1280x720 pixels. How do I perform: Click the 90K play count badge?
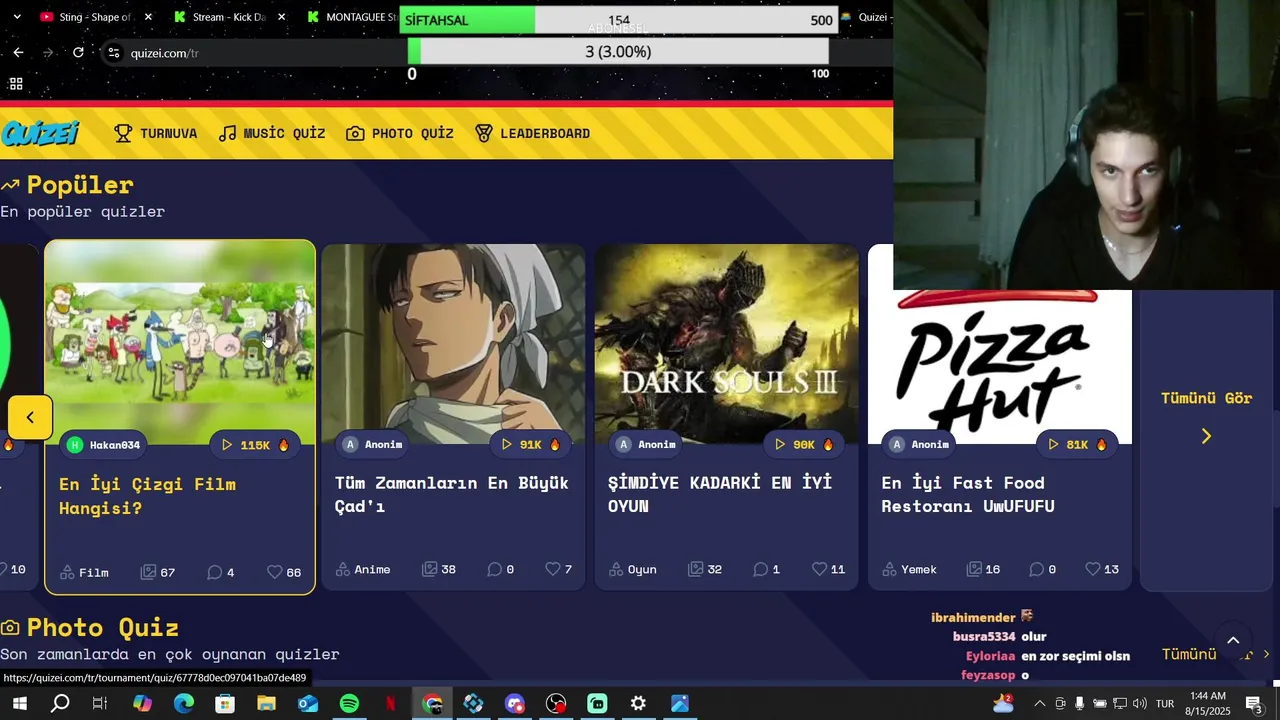[803, 444]
